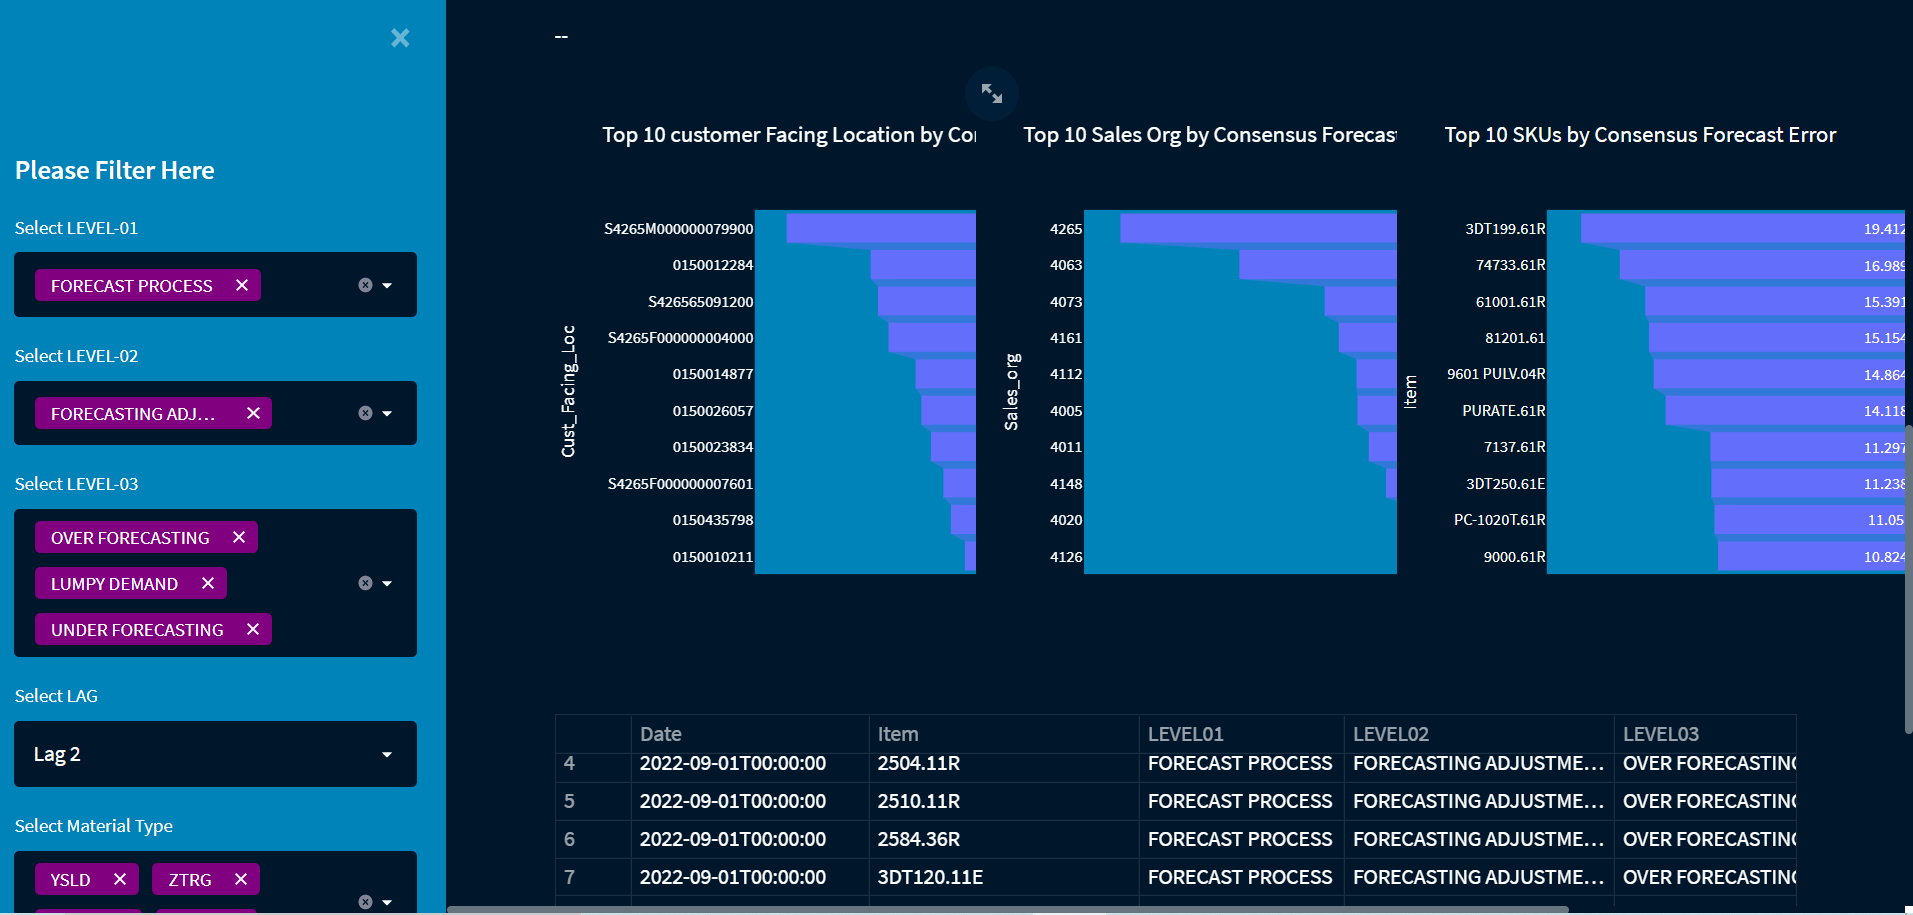1913x915 pixels.
Task: Remove YSLD material type tag
Action: 120,879
